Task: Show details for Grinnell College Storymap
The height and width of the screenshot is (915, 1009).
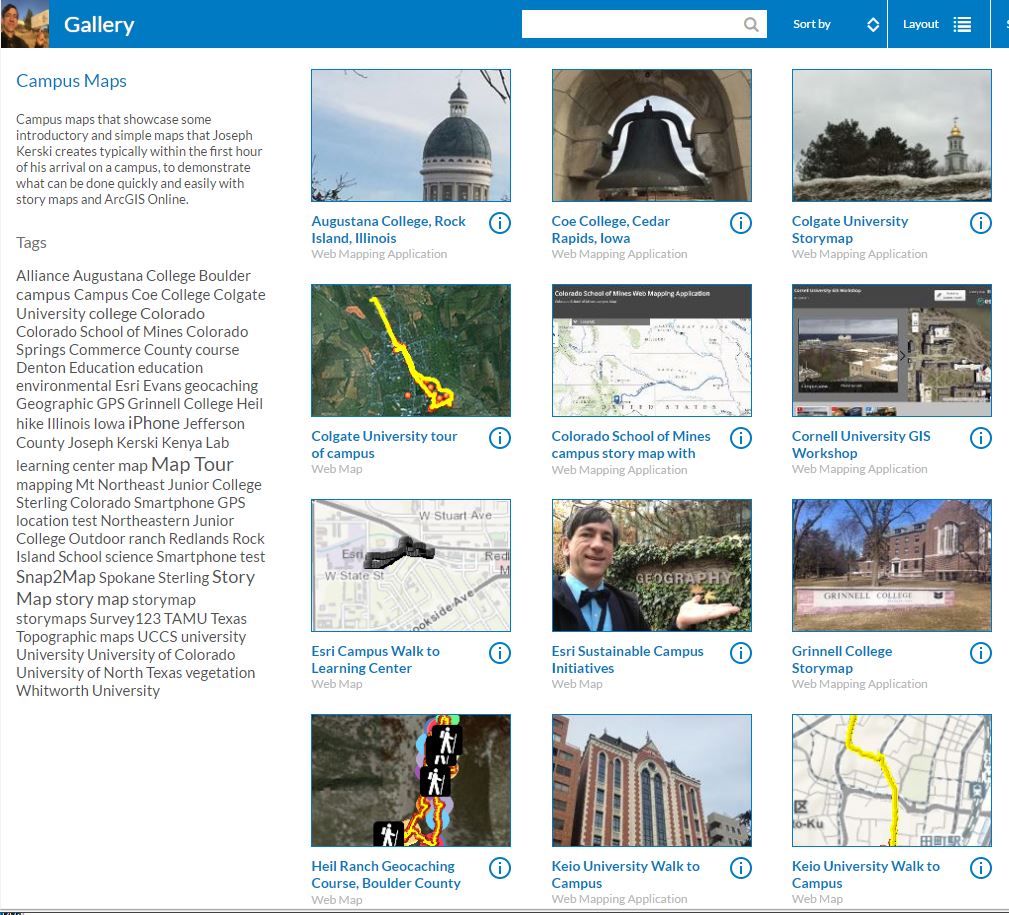Action: click(x=981, y=653)
